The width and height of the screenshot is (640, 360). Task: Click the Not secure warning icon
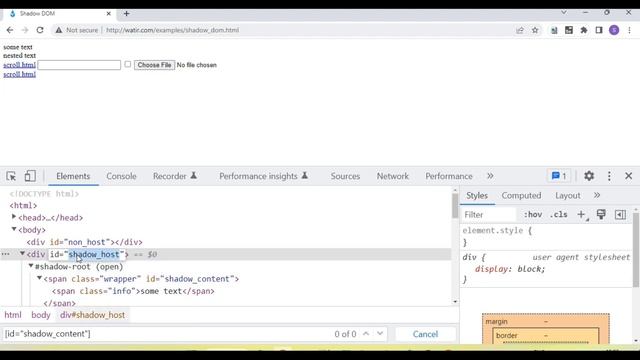59,30
